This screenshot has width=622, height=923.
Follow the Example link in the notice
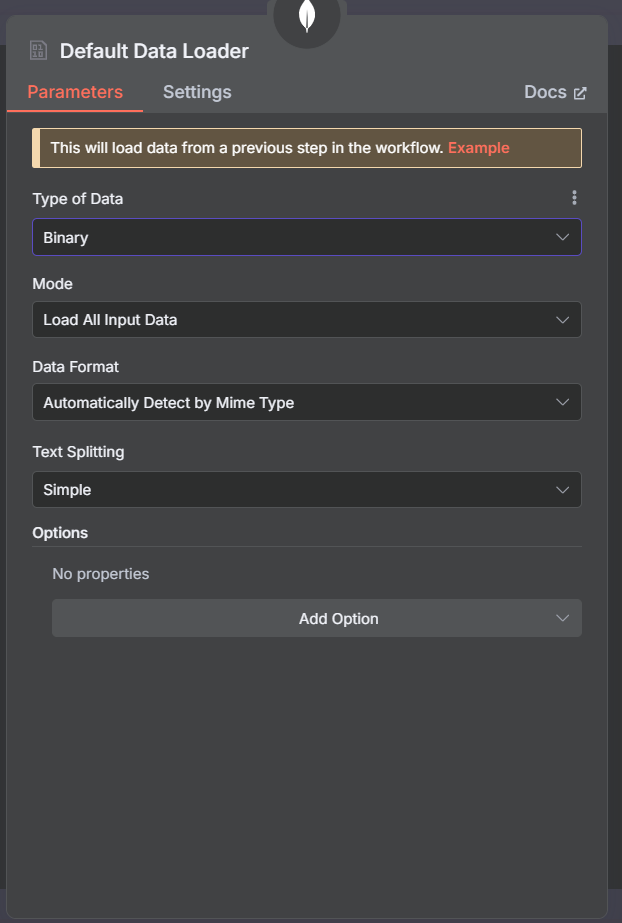[x=478, y=148]
